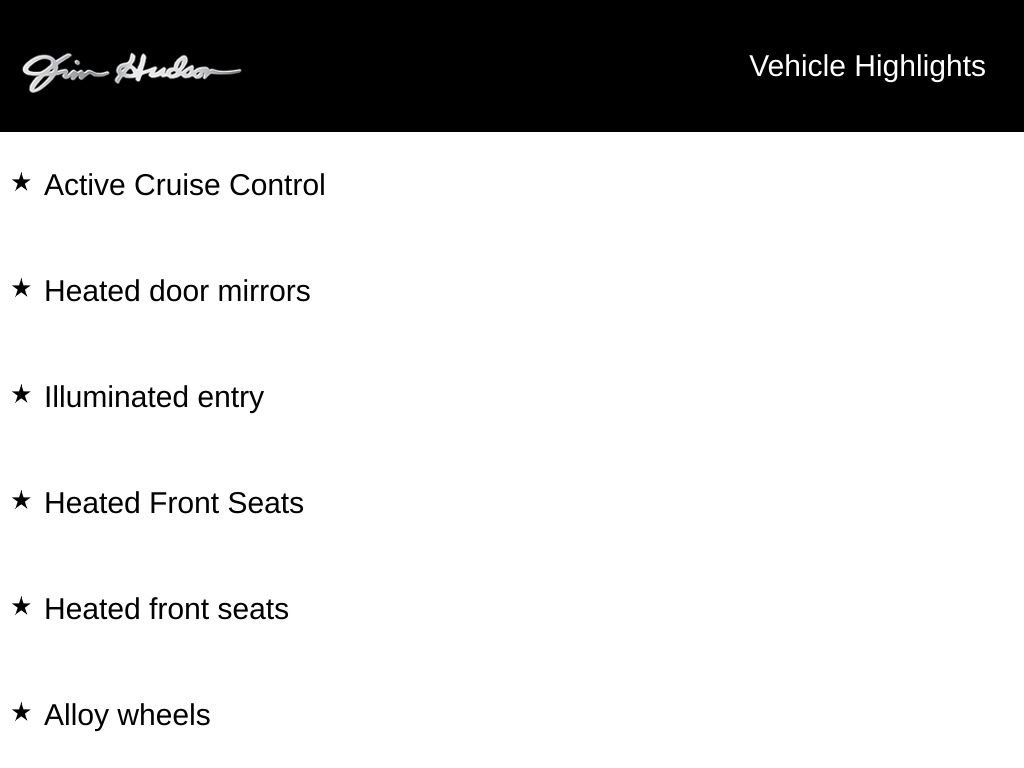Choose the Alloy wheels feature text
The height and width of the screenshot is (768, 1024).
(x=127, y=716)
